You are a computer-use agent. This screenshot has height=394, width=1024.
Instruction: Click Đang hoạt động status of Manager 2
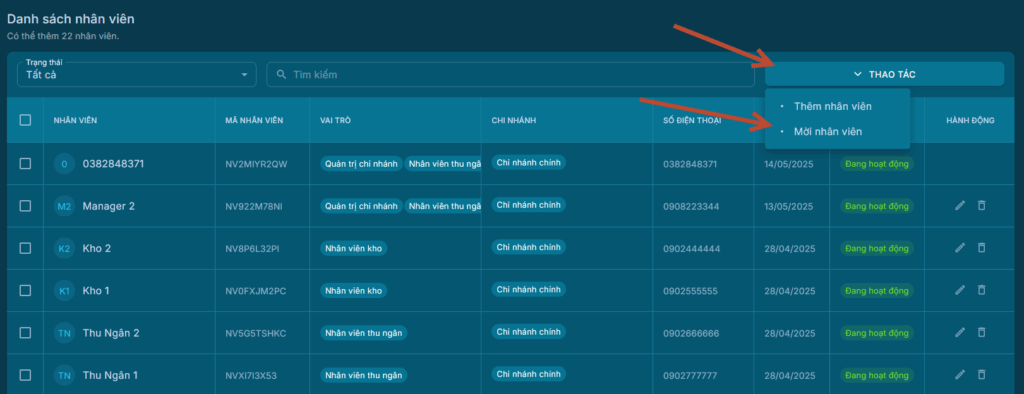pos(876,206)
